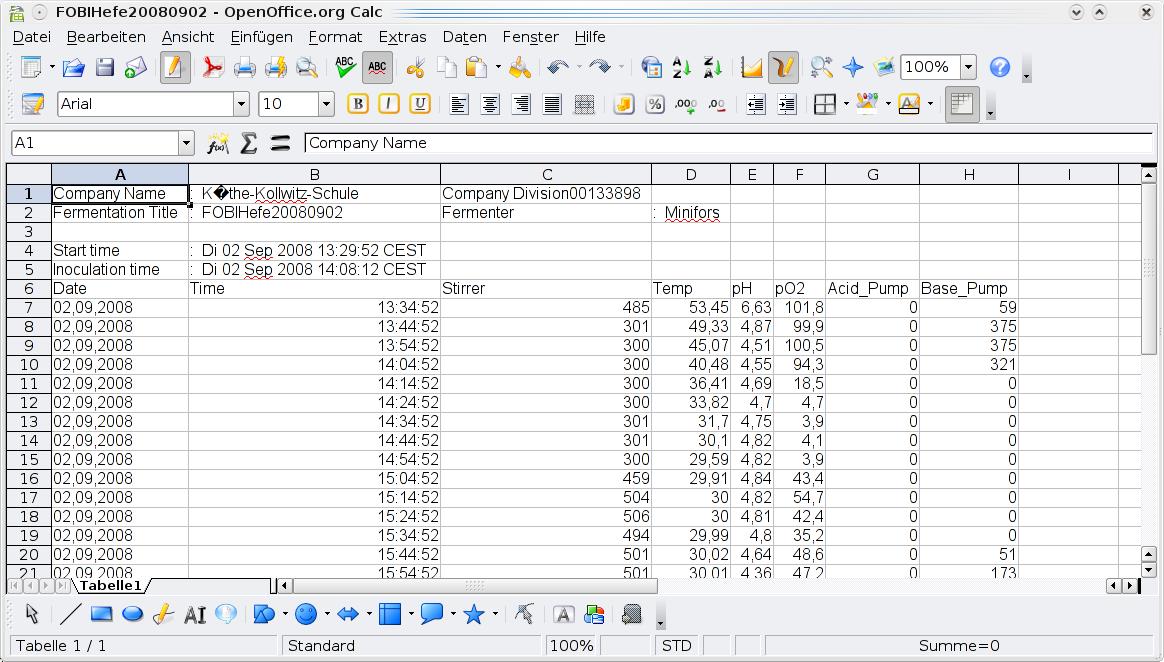Toggle the grid lines button

tap(962, 105)
